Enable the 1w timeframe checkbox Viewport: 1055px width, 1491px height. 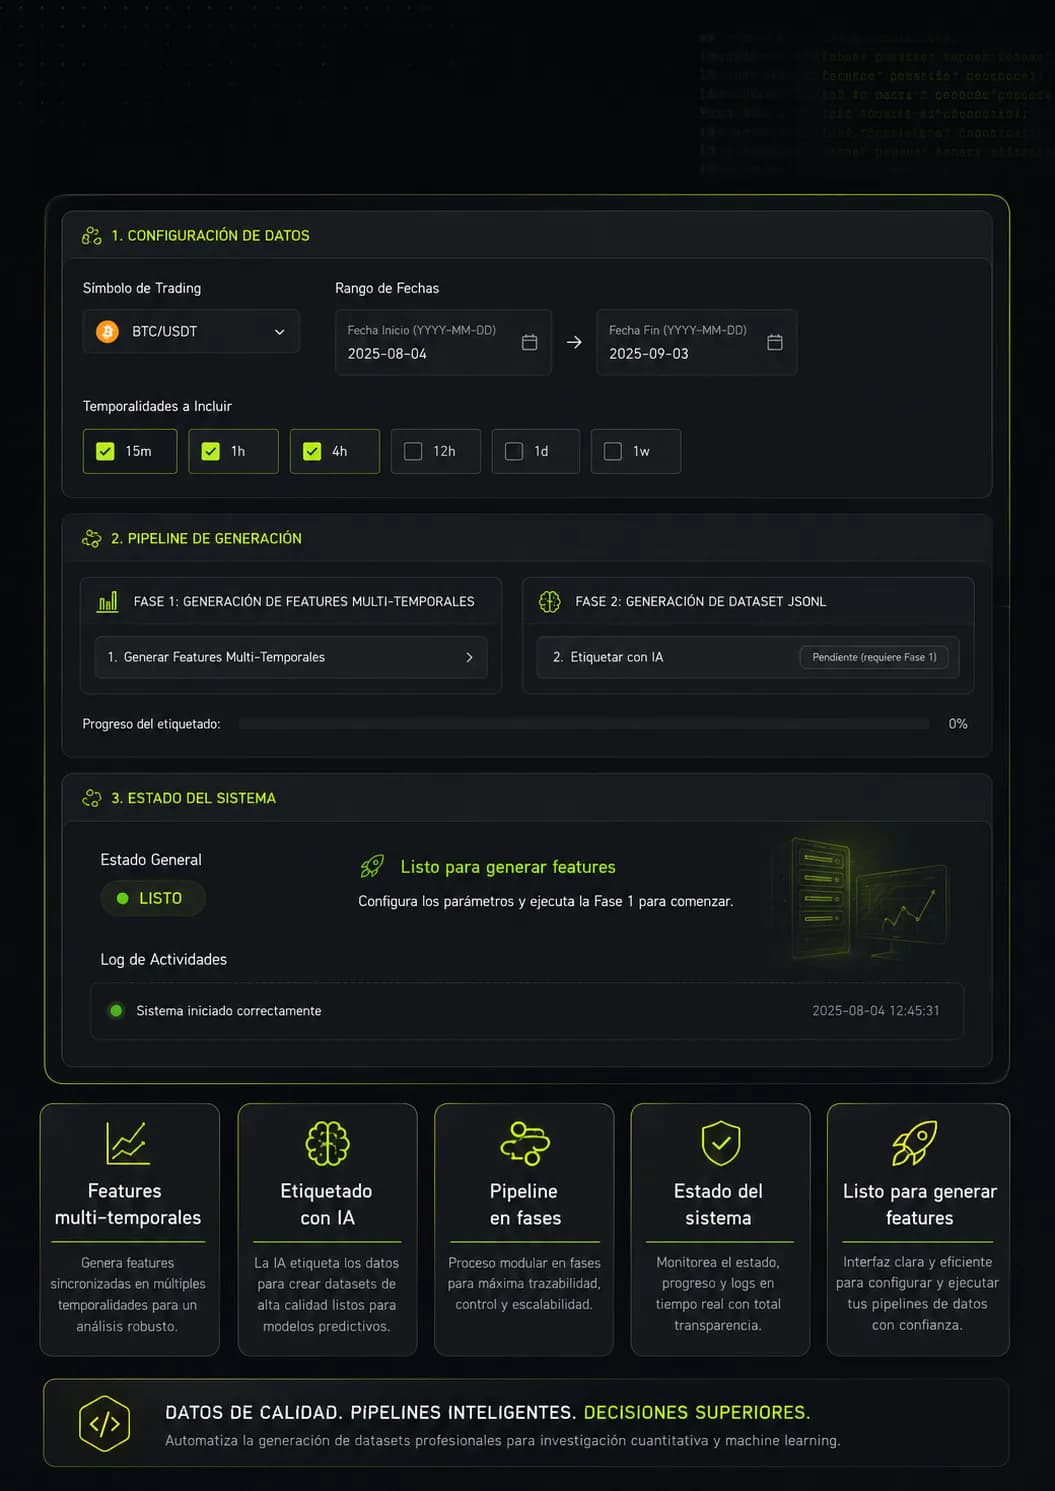tap(613, 451)
